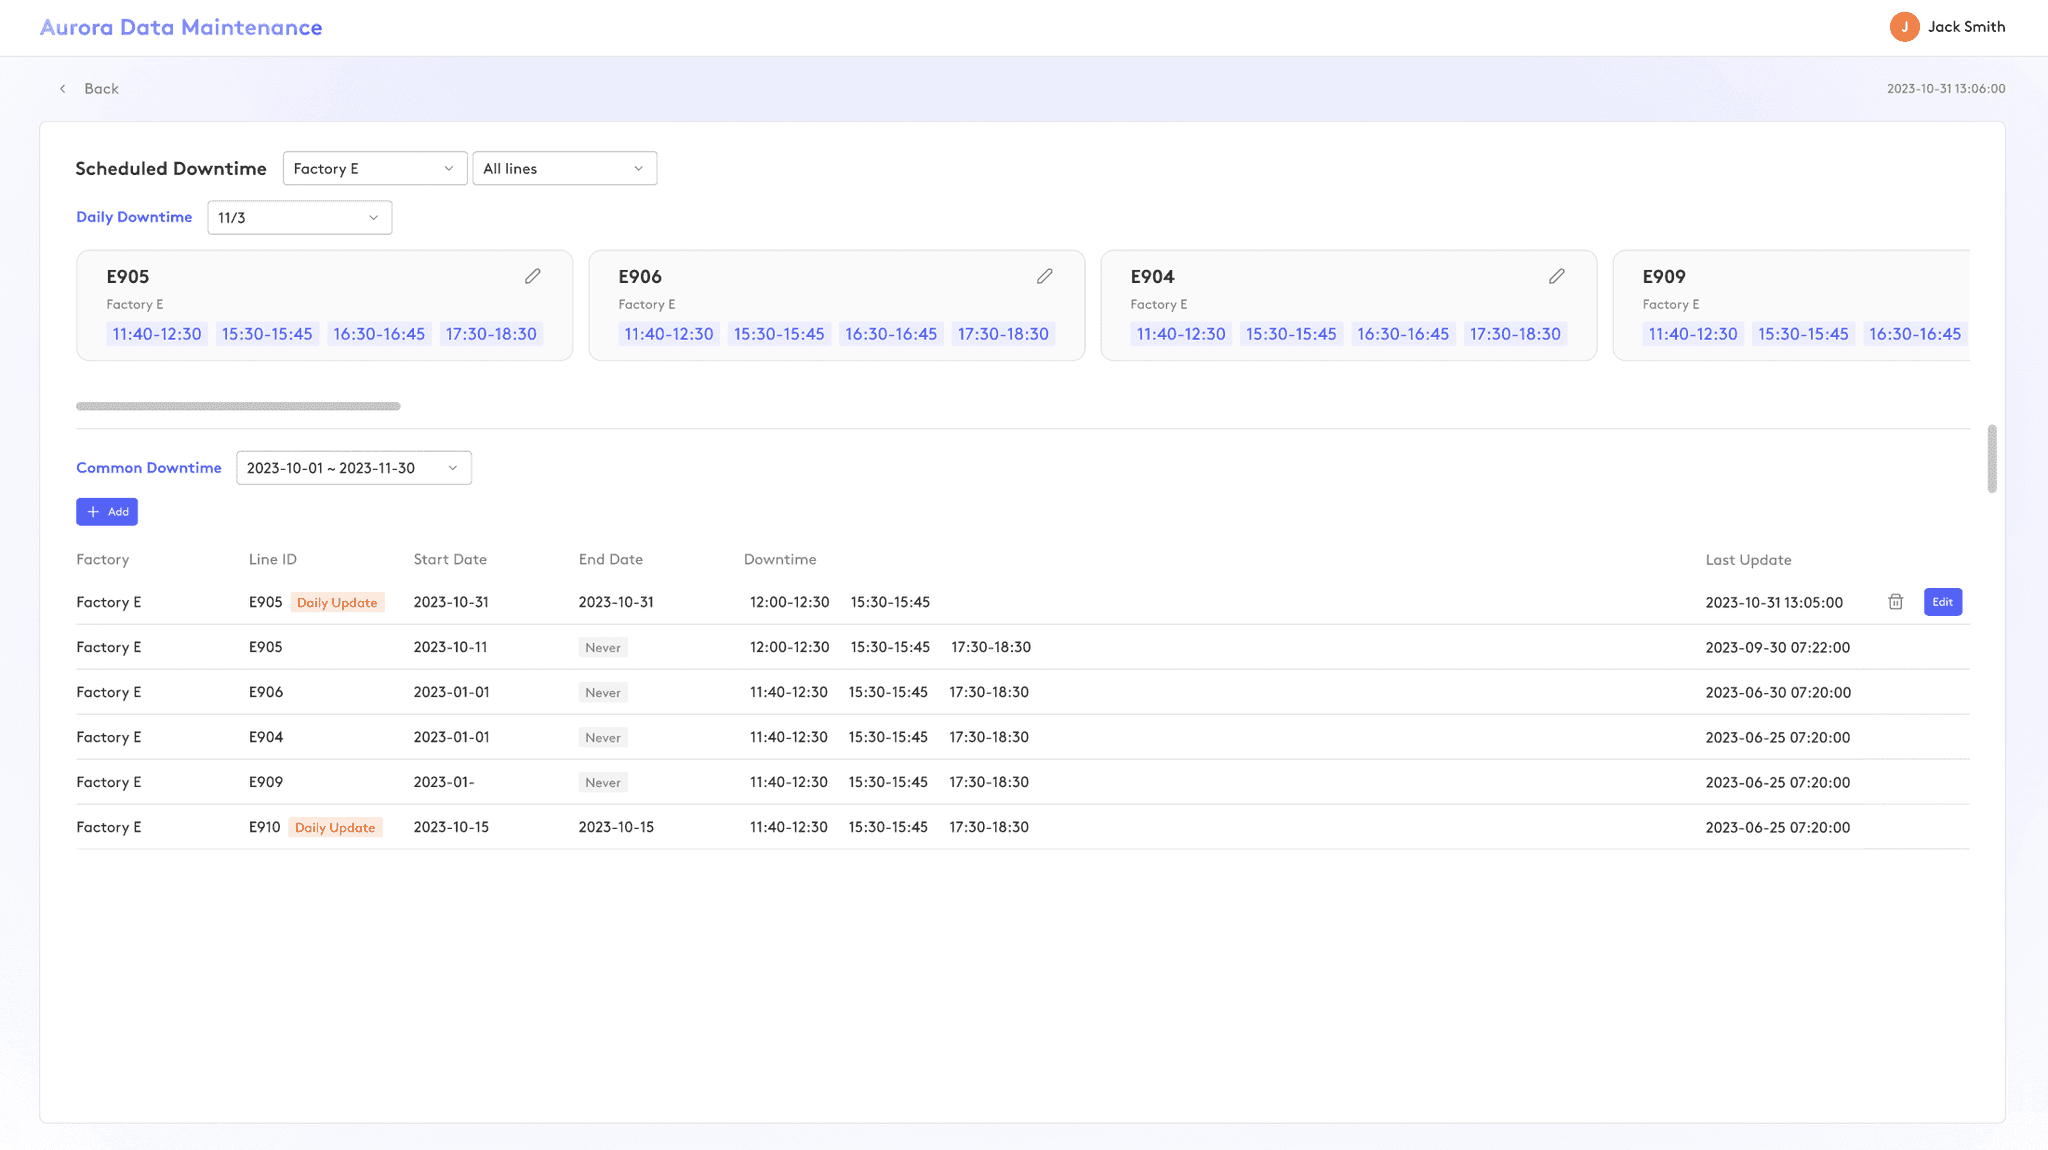Open the 11/3 date dropdown

[299, 218]
